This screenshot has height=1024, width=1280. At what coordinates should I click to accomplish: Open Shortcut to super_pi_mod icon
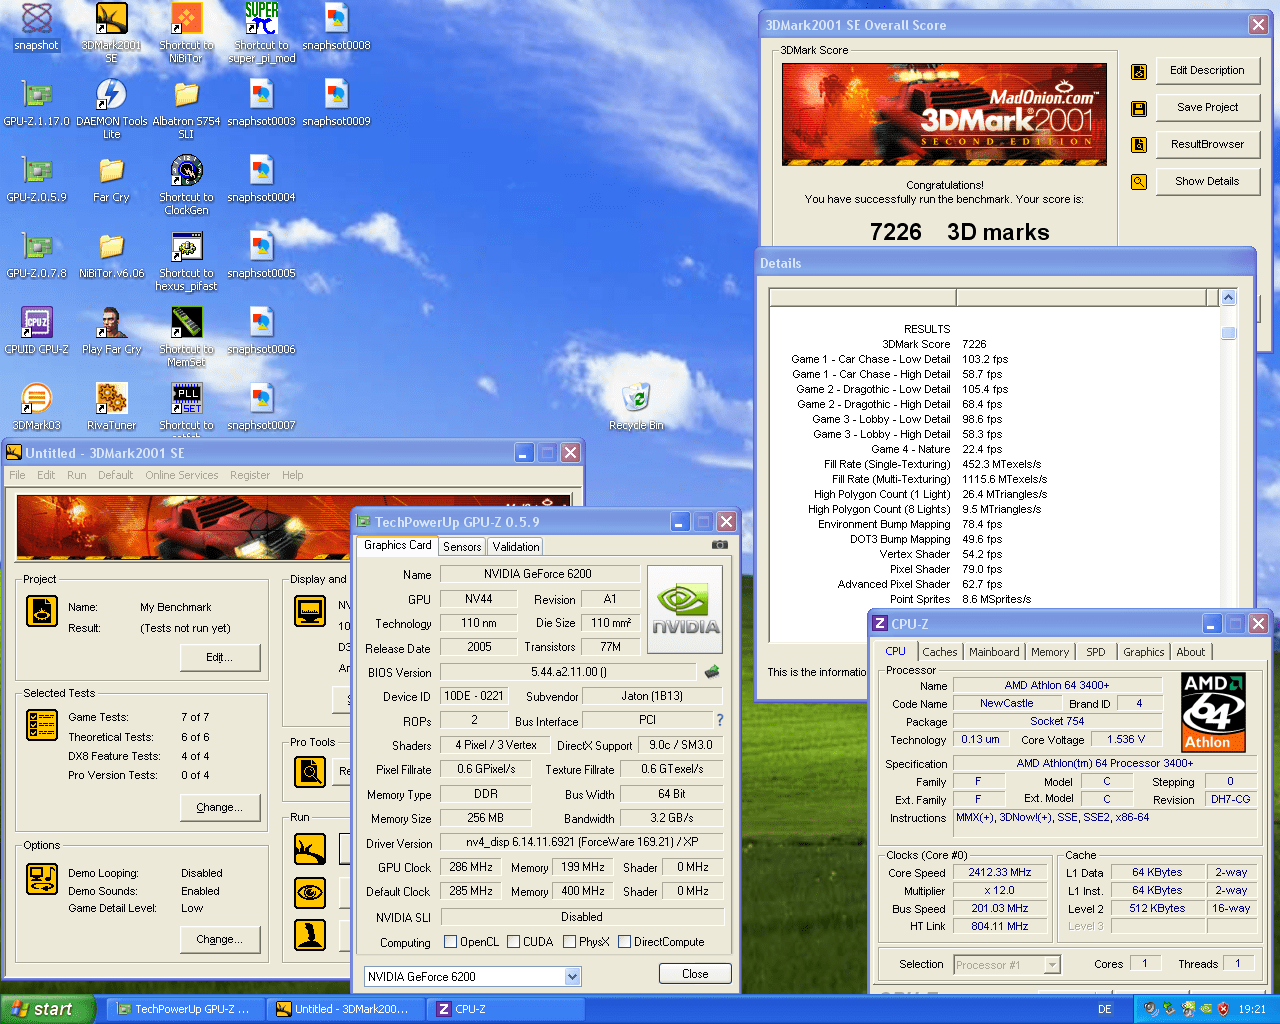262,33
